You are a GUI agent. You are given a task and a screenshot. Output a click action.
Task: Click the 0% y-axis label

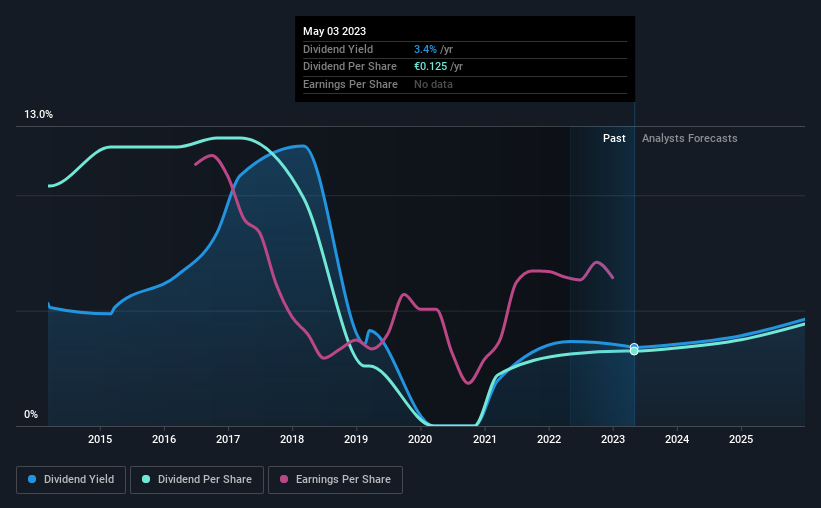[x=31, y=414]
